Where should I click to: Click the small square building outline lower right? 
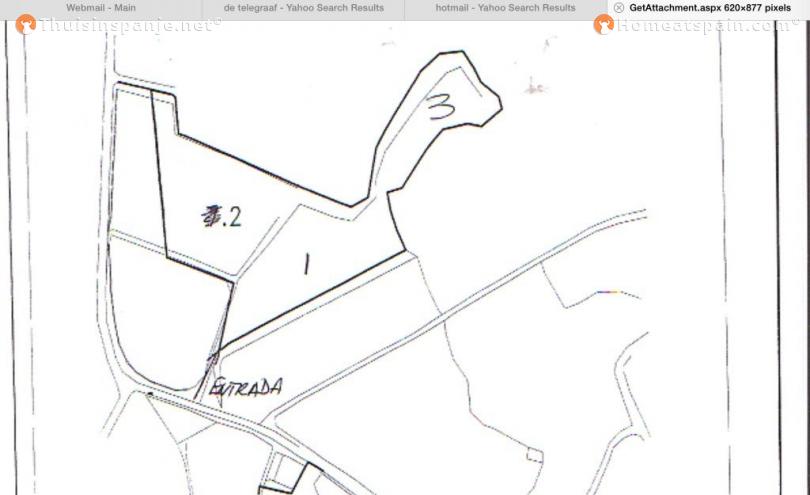(x=535, y=455)
